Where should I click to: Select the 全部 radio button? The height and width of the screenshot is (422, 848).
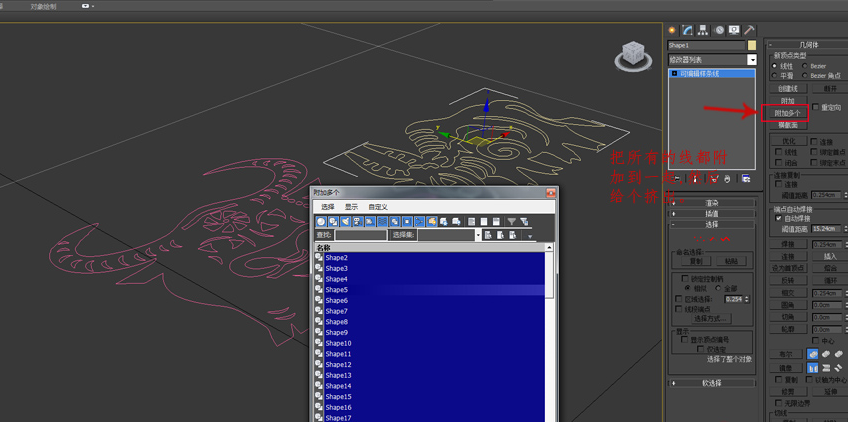pos(718,288)
